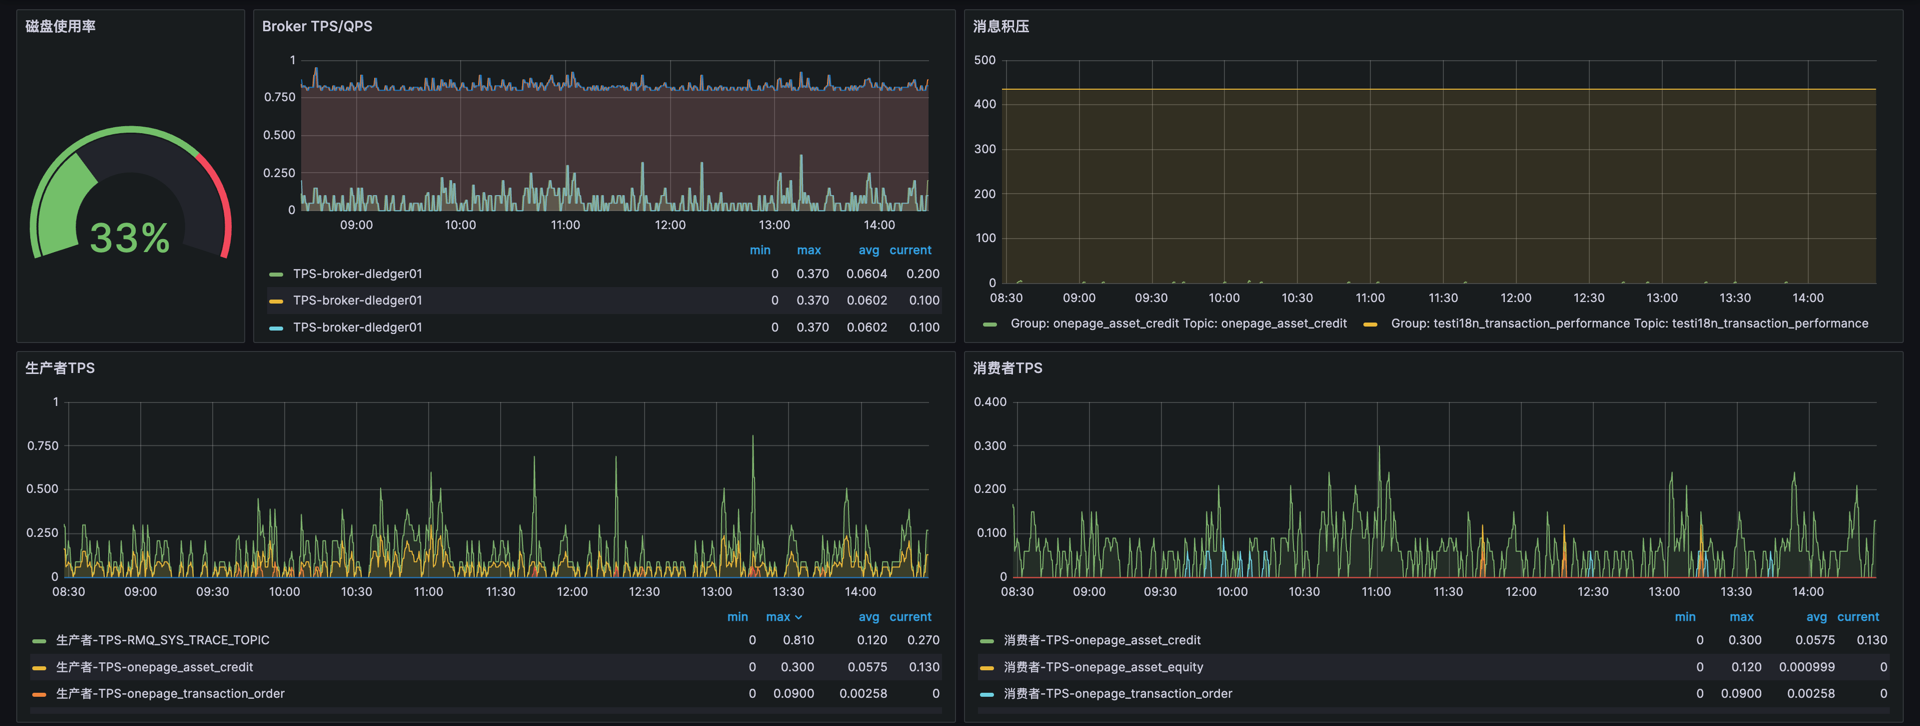
Task: Sort Broker TPS/QPS legend by avg
Action: pos(869,250)
